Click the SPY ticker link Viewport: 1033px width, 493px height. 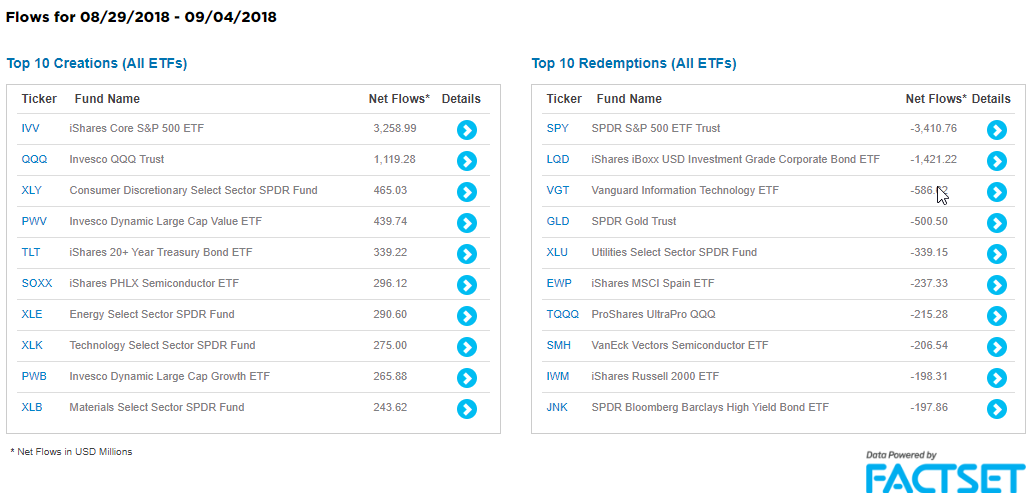[x=557, y=129]
